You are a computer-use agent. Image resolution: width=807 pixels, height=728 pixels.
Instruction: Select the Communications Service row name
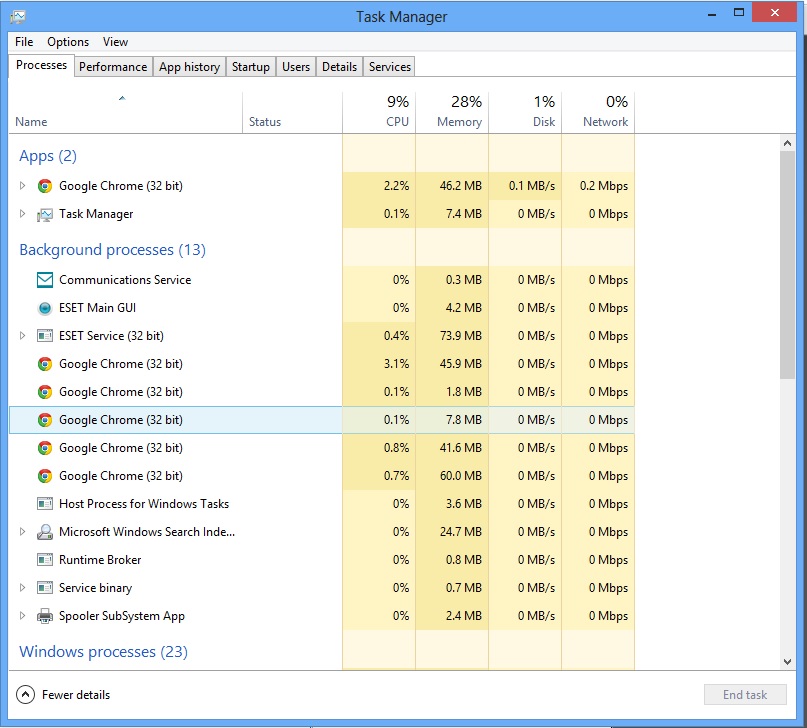coord(125,280)
